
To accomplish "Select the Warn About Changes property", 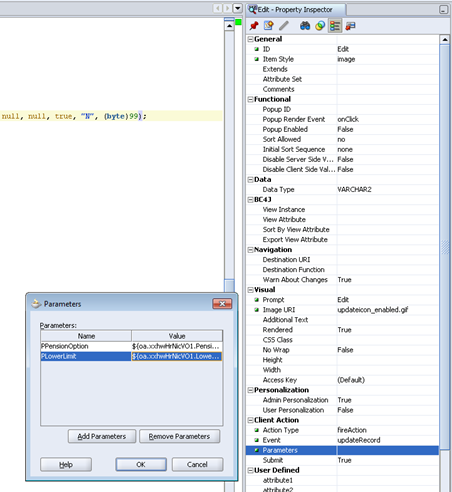I will click(295, 280).
